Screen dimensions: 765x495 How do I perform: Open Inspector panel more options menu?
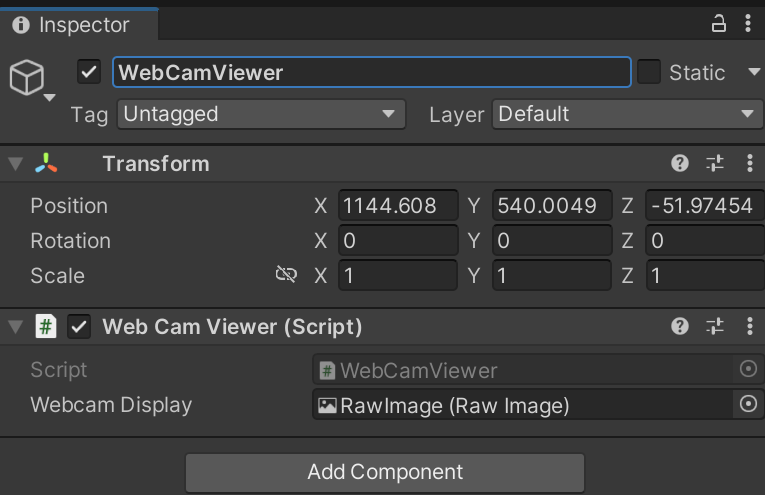pyautogui.click(x=748, y=23)
